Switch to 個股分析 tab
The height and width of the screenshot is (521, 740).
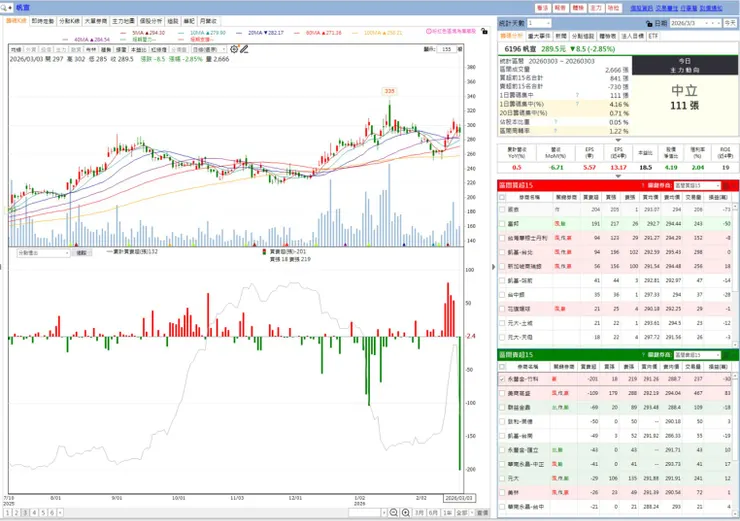pos(151,21)
